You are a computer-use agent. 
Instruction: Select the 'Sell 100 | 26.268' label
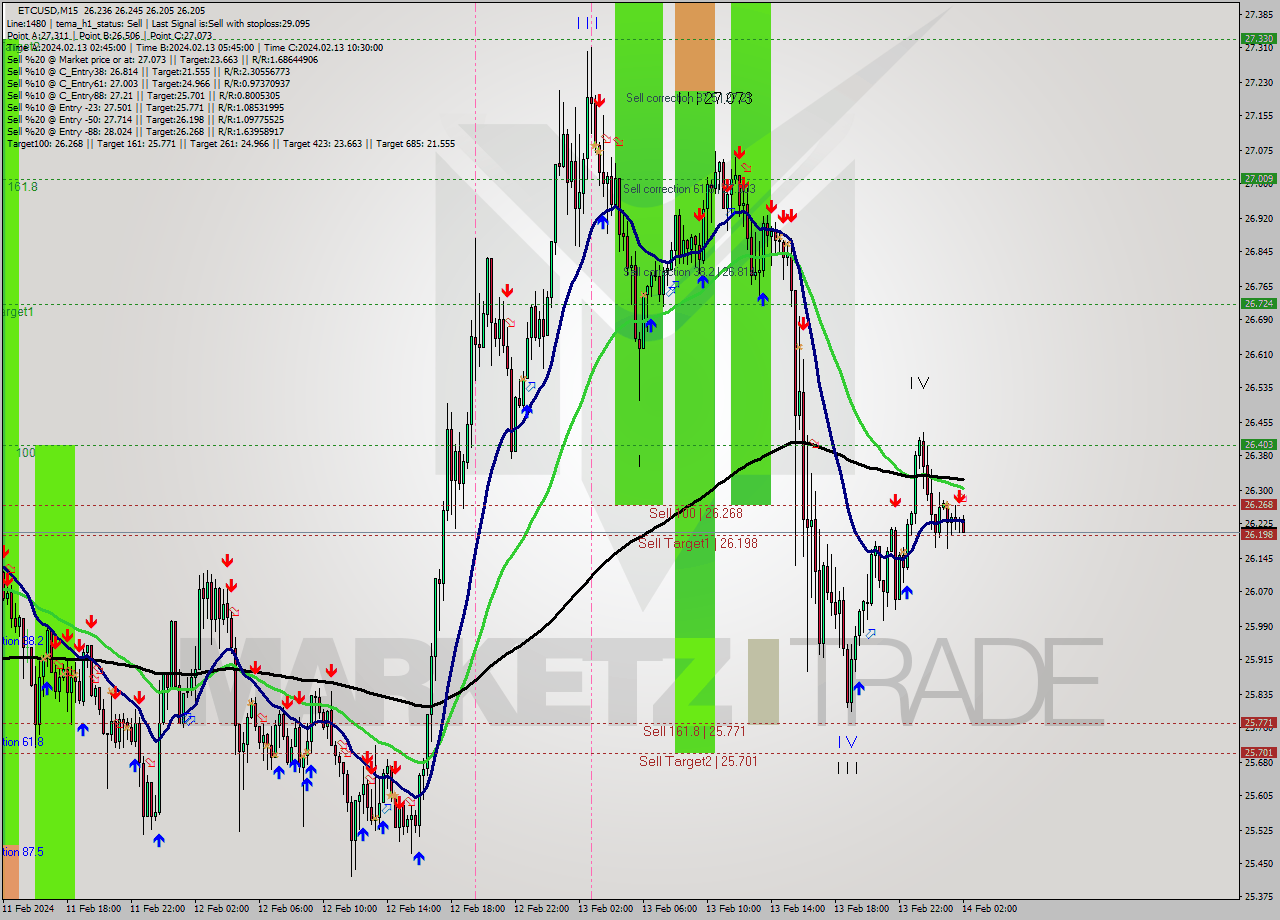point(696,513)
